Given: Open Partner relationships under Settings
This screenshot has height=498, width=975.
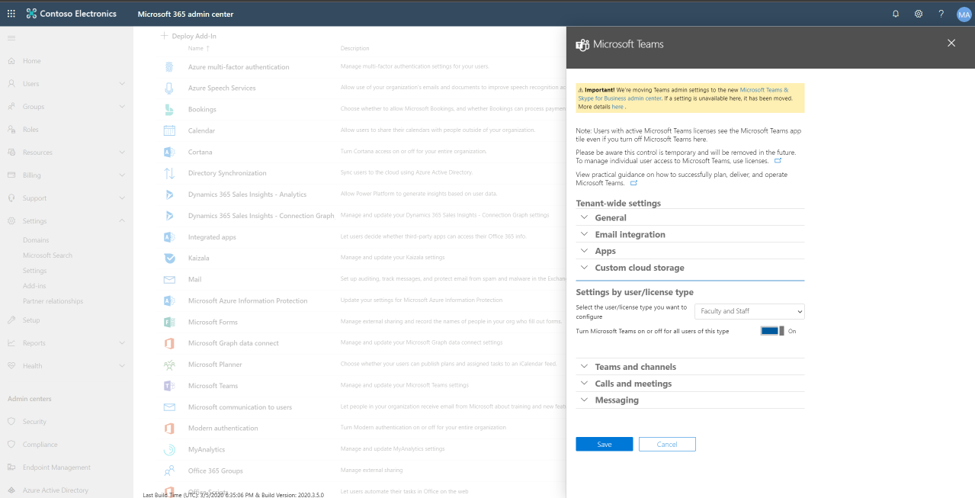Looking at the screenshot, I should tap(53, 301).
